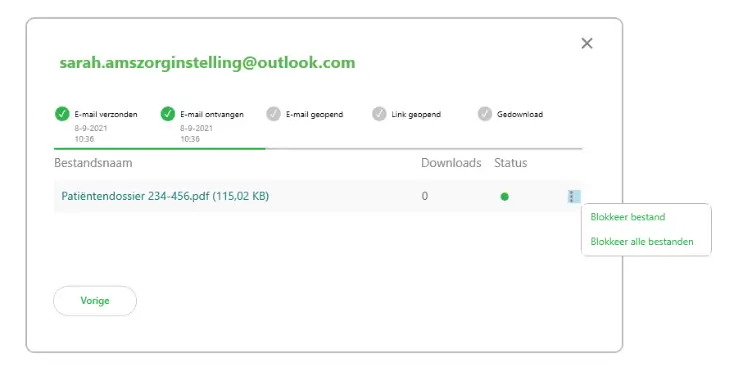
Task: Click the download count value 0
Action: (x=424, y=196)
